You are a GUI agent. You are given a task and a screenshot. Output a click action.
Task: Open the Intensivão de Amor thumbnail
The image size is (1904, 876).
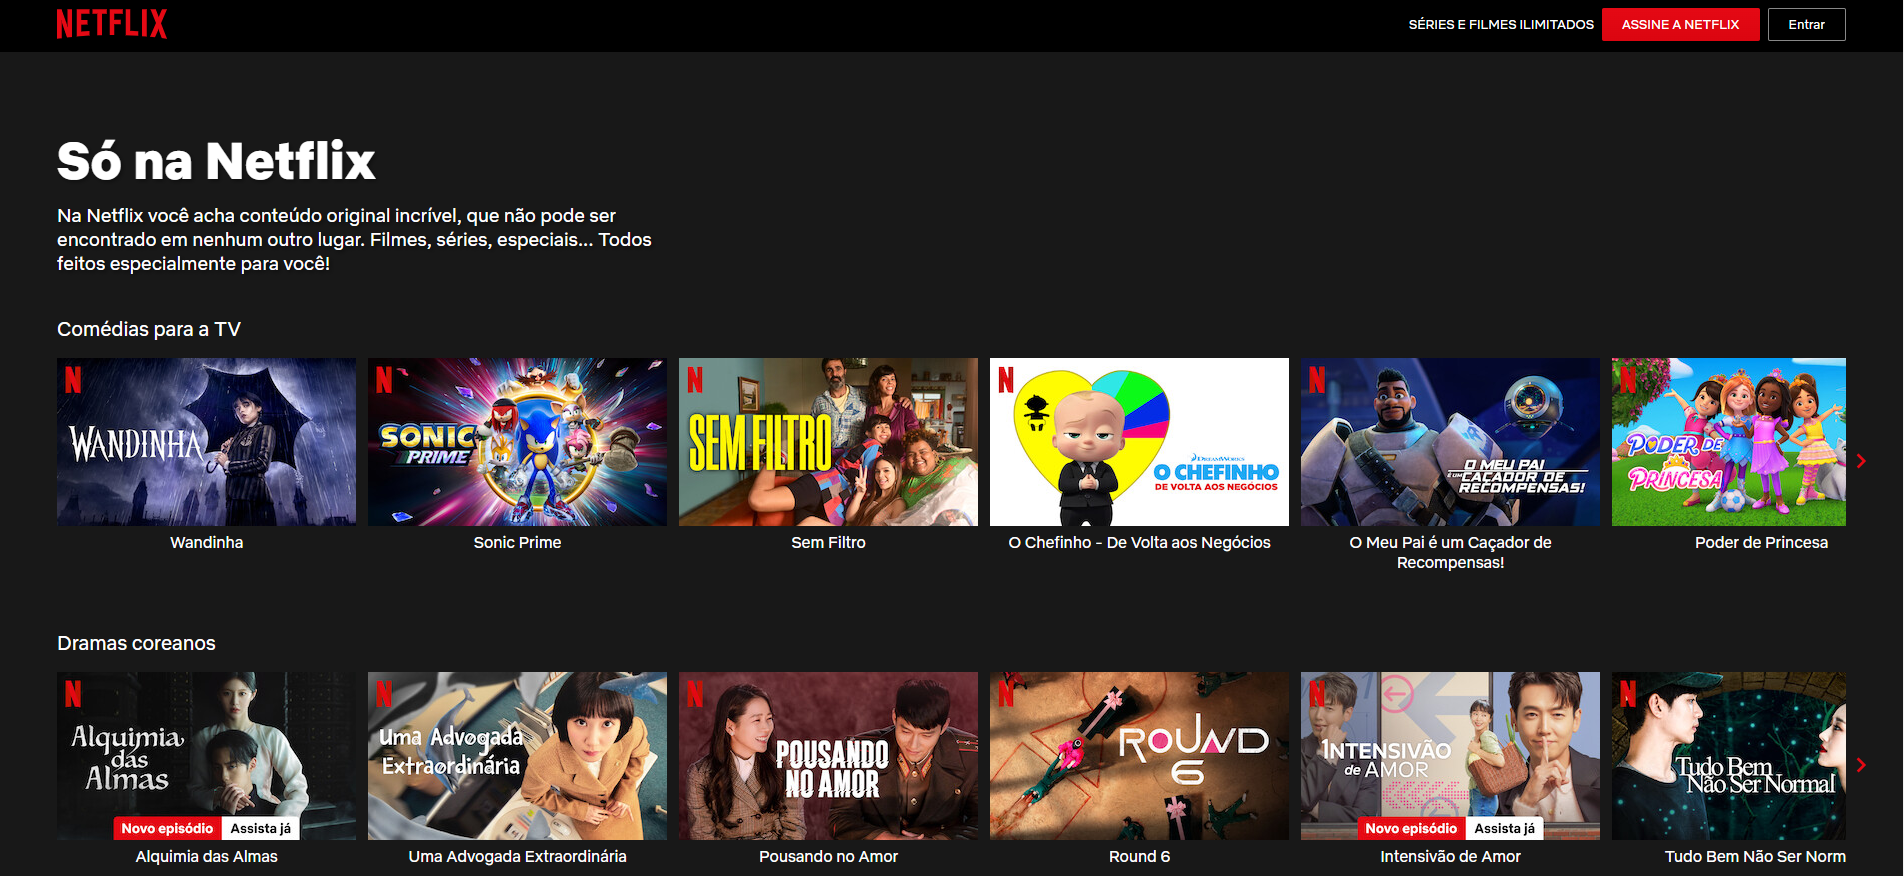pos(1450,756)
